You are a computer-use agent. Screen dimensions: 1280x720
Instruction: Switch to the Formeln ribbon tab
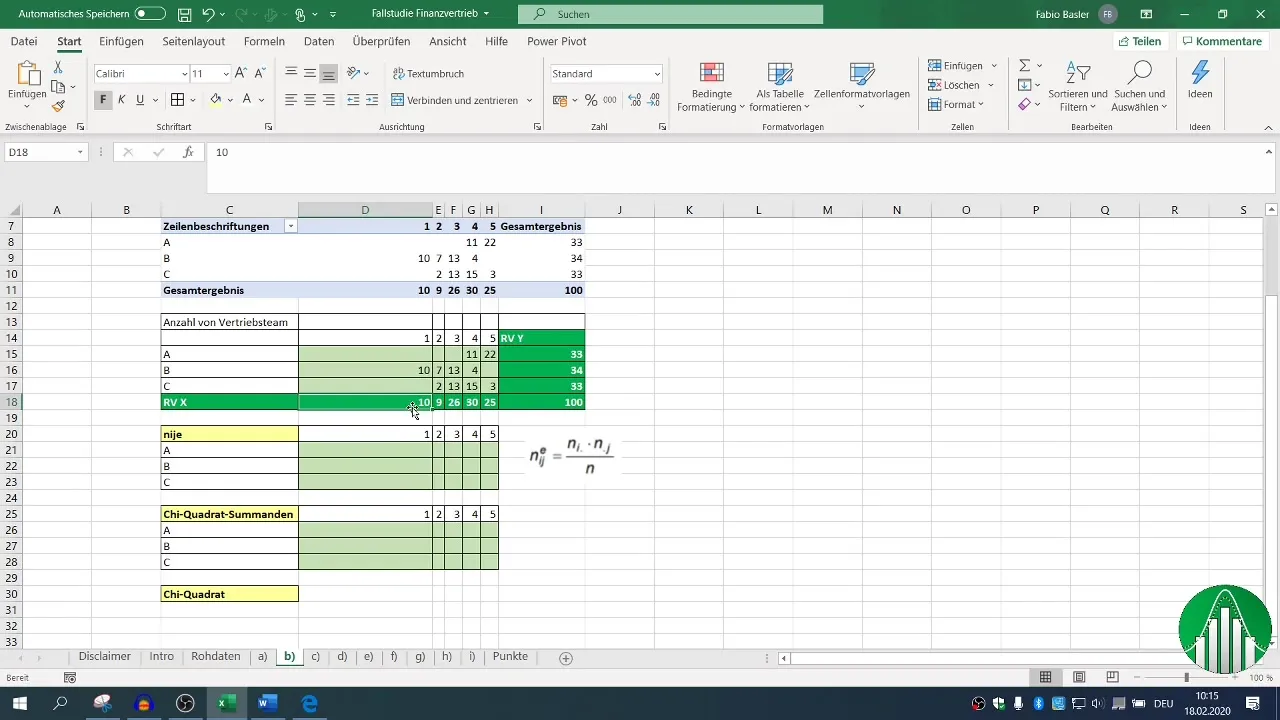tap(264, 42)
